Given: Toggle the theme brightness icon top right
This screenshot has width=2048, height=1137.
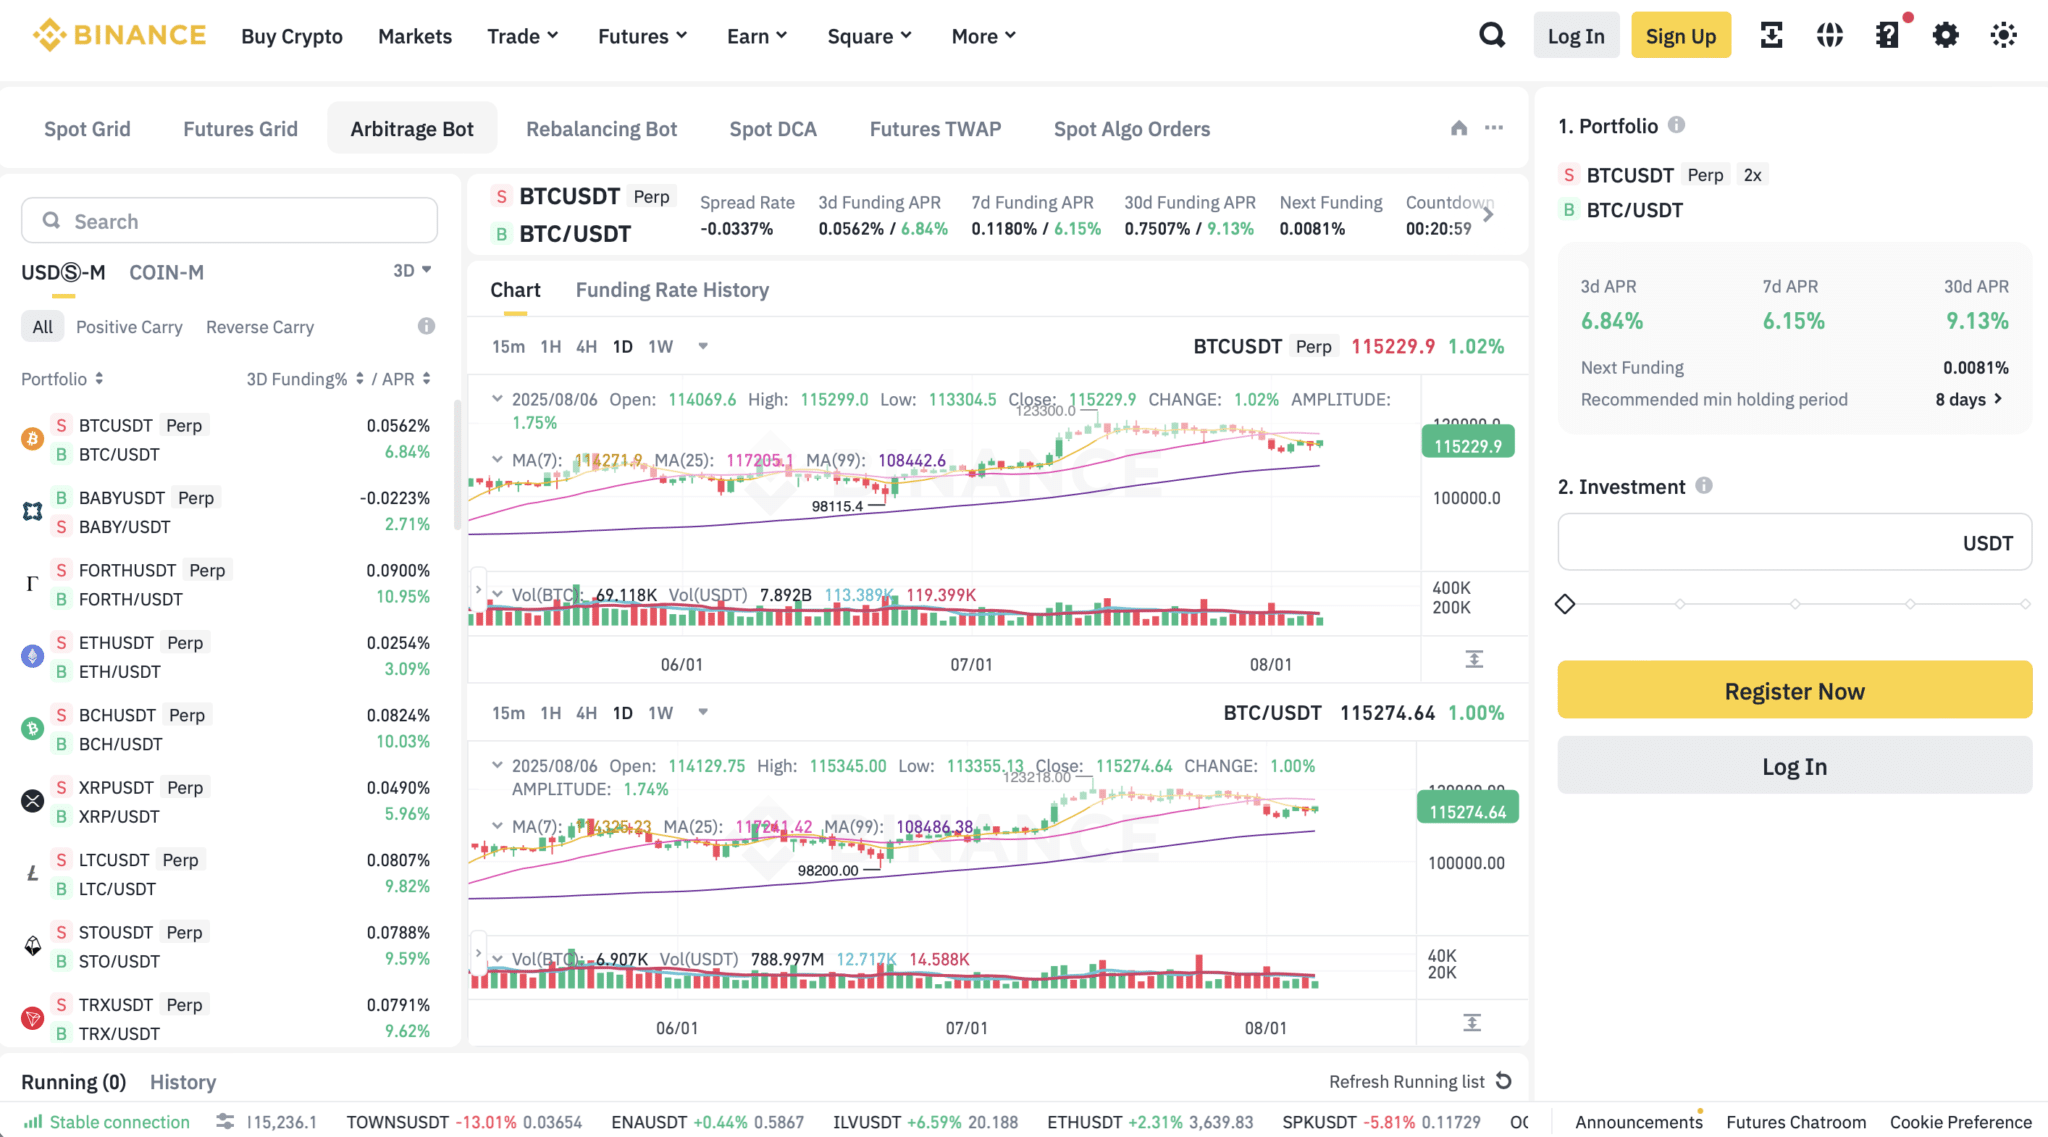Looking at the screenshot, I should [2003, 34].
